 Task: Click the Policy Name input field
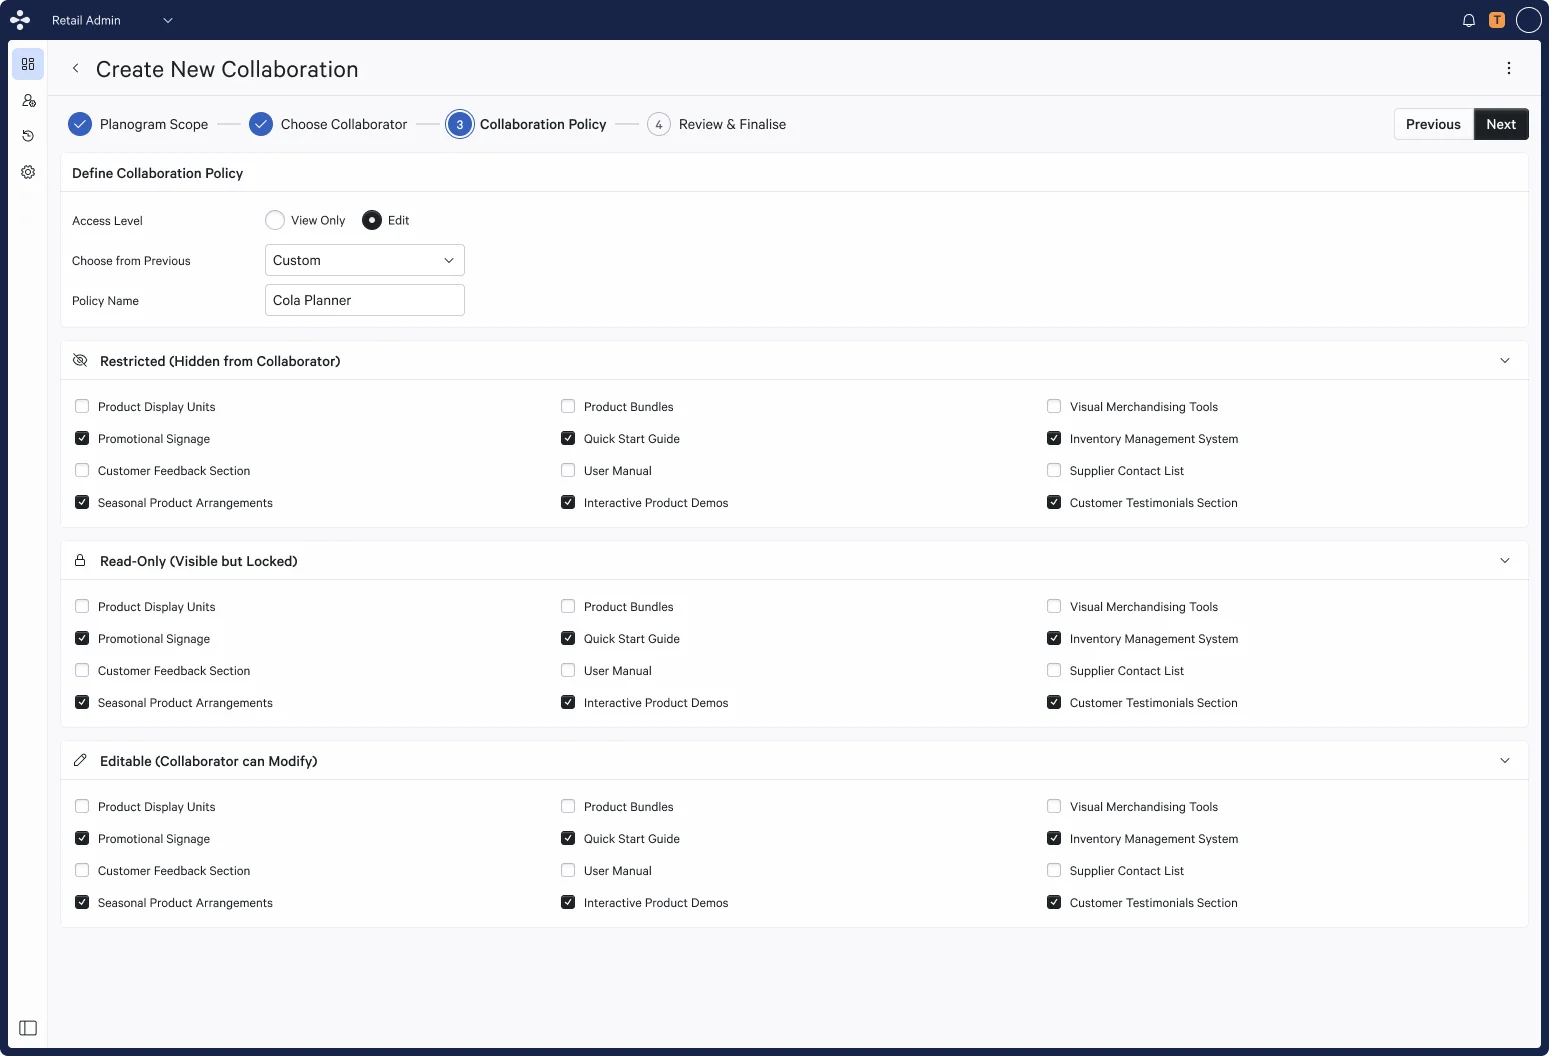(365, 300)
